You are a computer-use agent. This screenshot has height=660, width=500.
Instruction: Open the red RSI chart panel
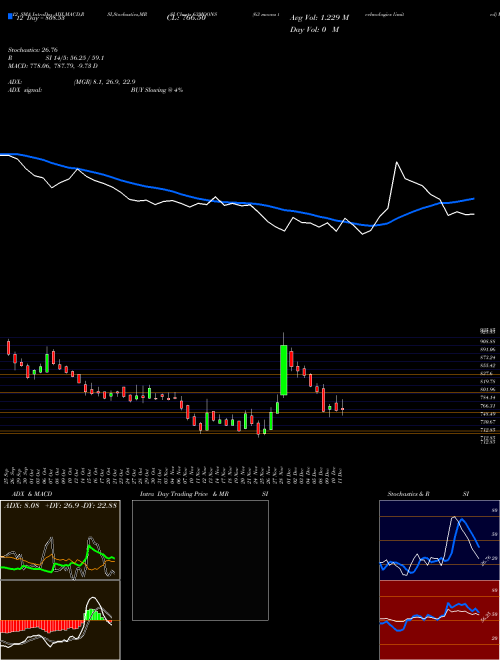[439, 620]
